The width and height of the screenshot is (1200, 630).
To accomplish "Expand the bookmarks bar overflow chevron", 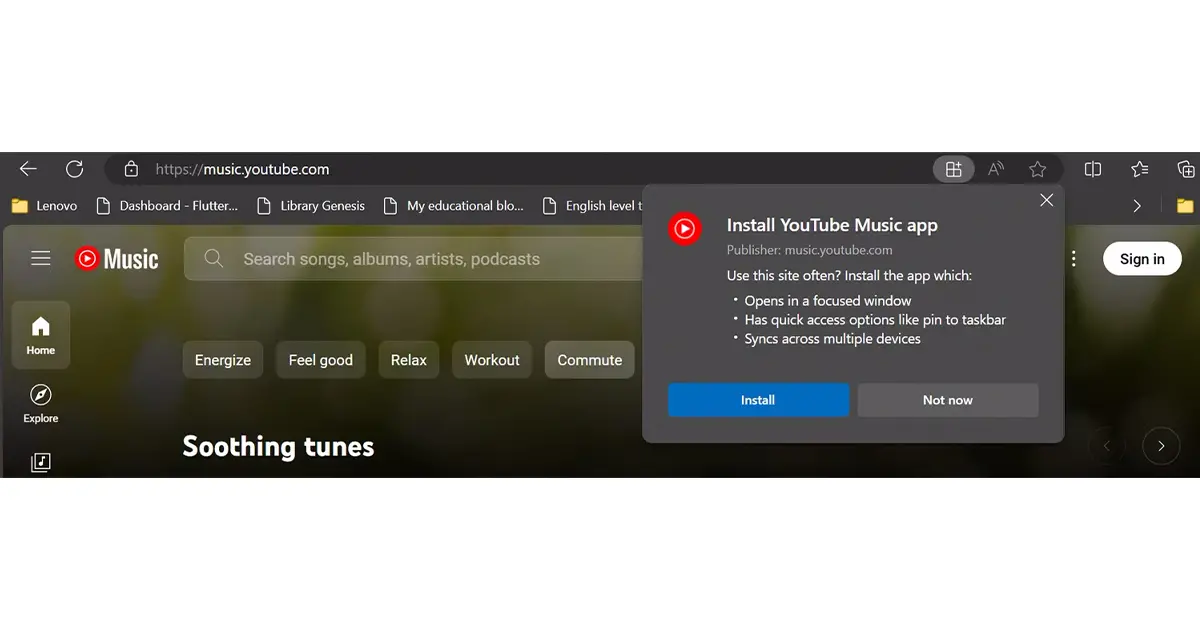I will click(1137, 206).
